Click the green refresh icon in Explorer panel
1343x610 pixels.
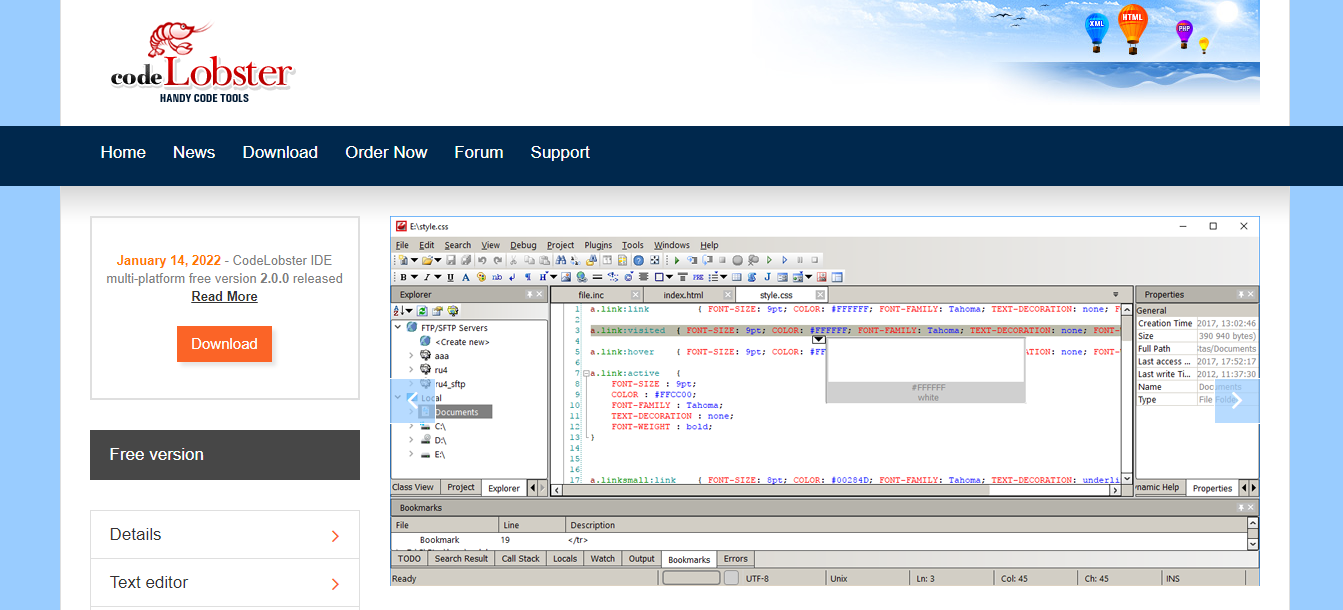coord(423,311)
